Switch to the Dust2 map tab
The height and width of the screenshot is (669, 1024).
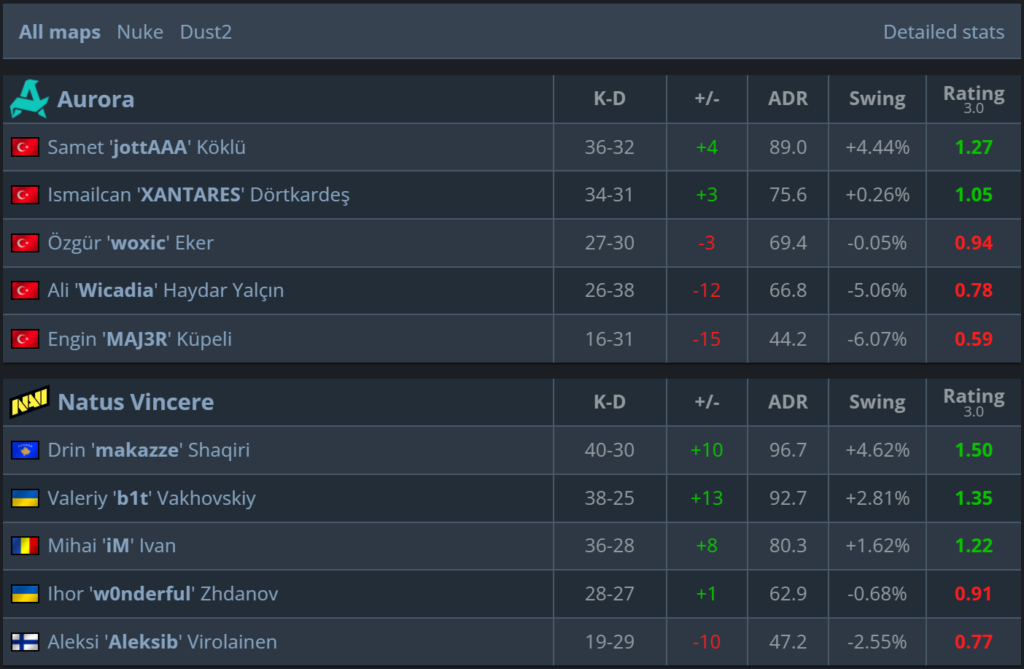click(206, 32)
